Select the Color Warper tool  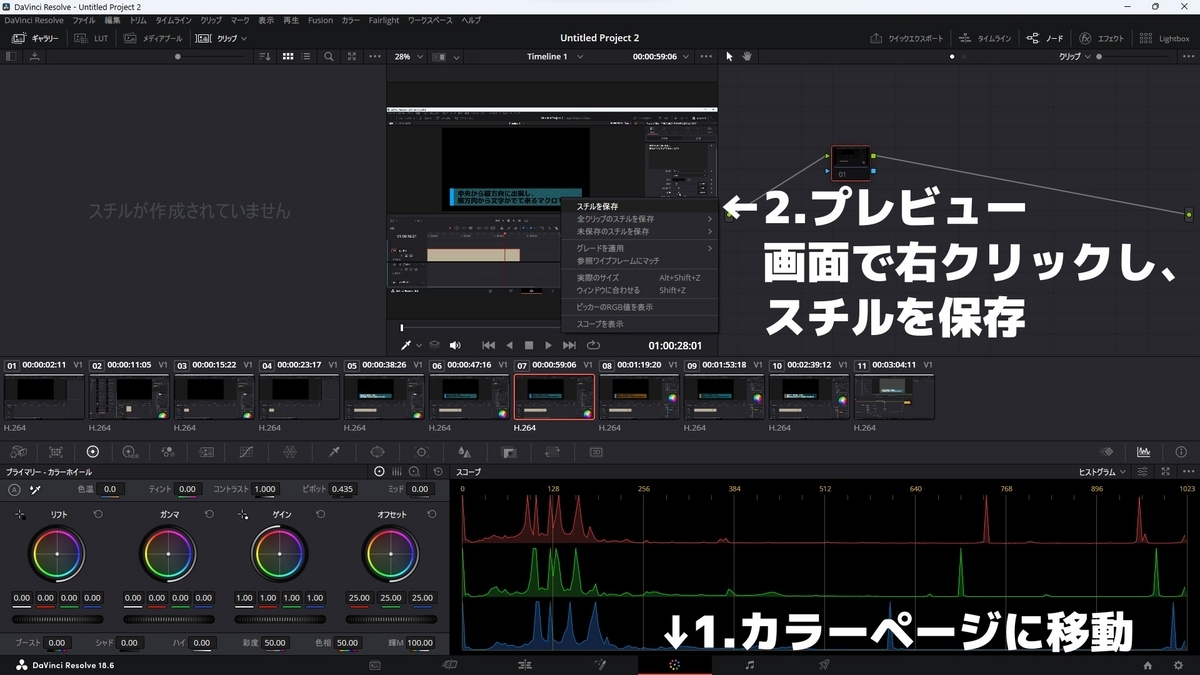(288, 452)
